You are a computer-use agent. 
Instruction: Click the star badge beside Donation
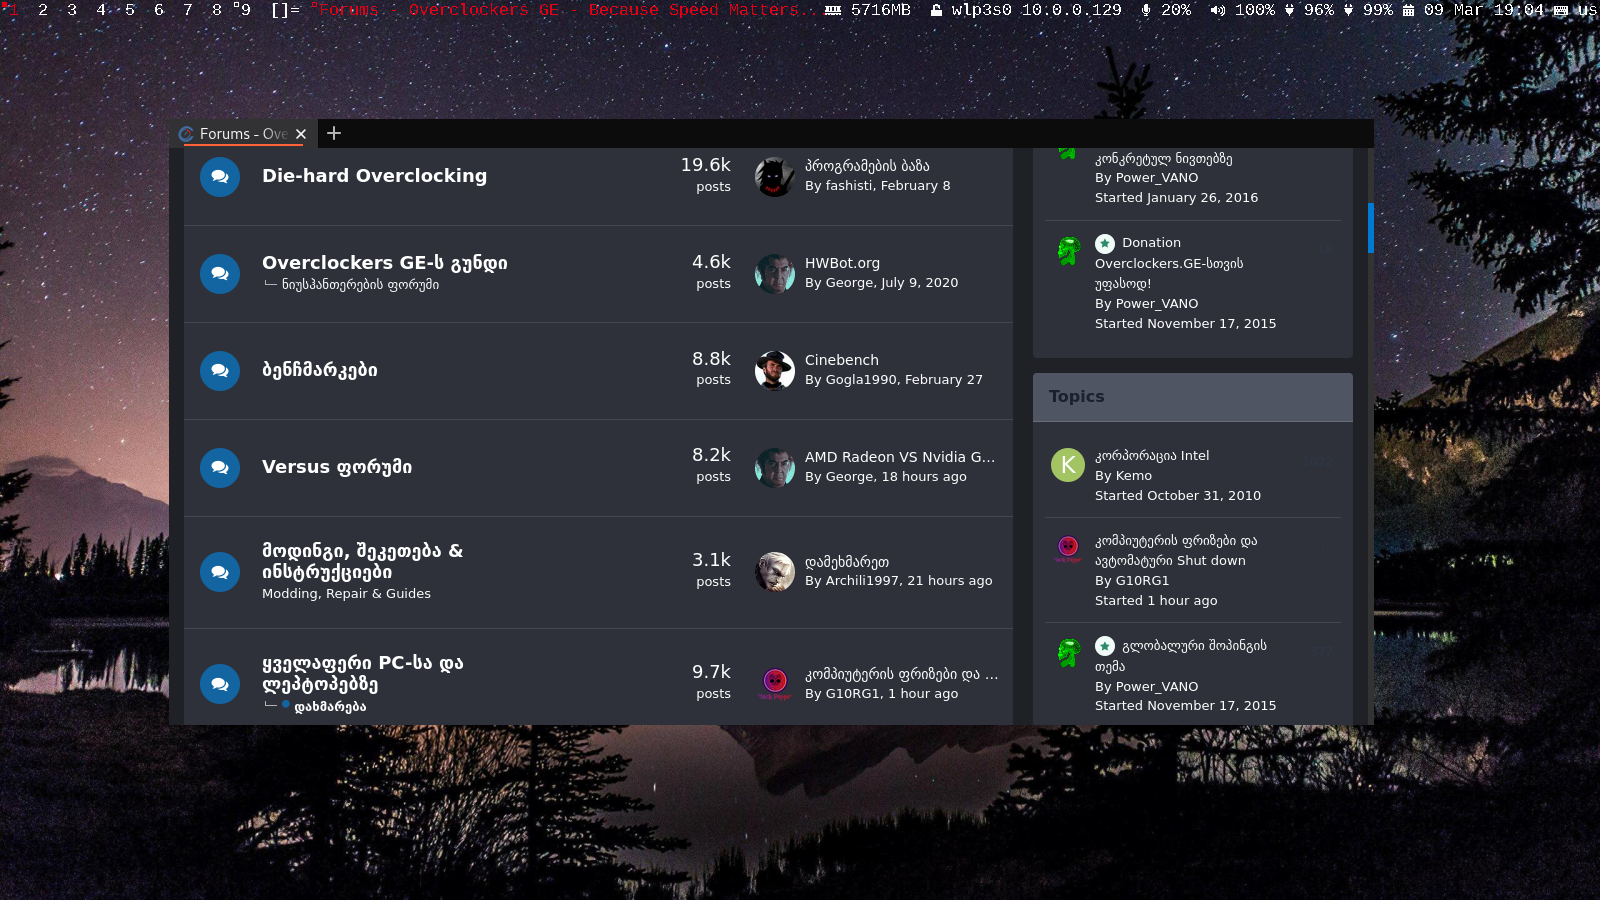click(1105, 243)
